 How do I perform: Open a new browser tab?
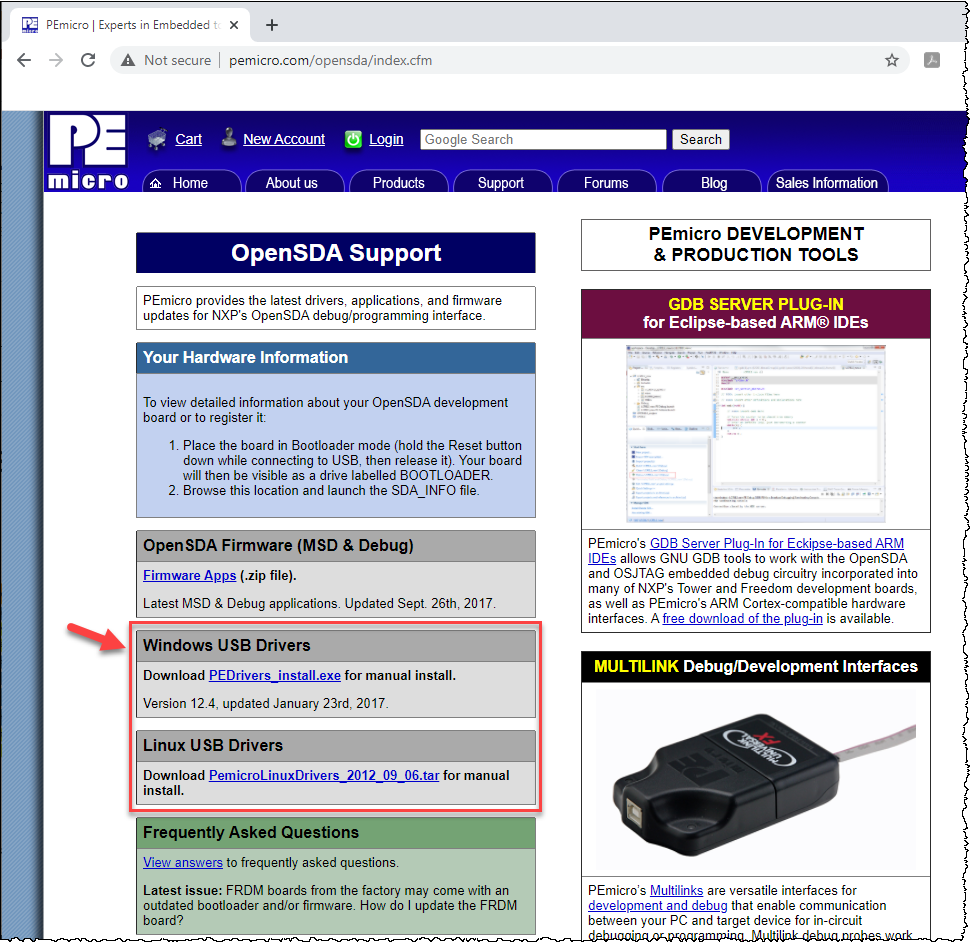[272, 25]
